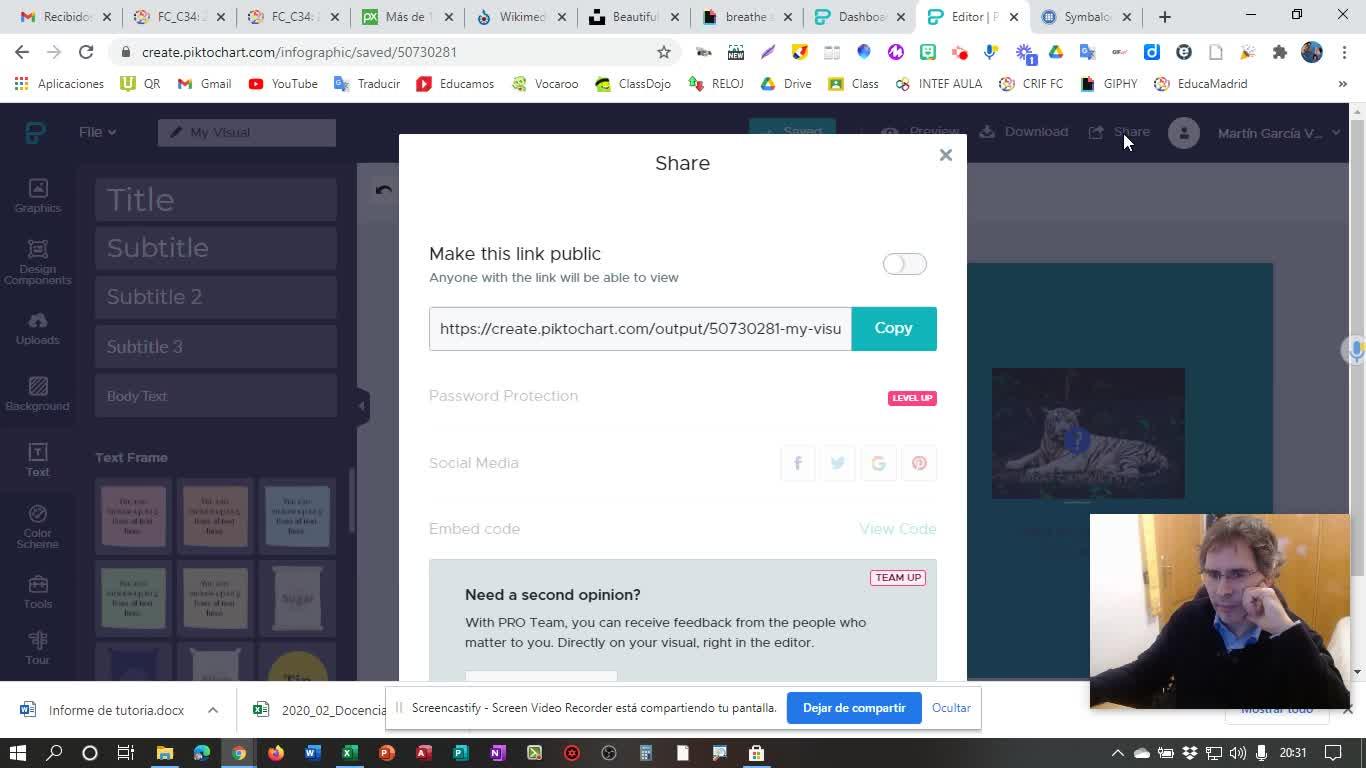Click Dejar de compartir button

pyautogui.click(x=854, y=708)
